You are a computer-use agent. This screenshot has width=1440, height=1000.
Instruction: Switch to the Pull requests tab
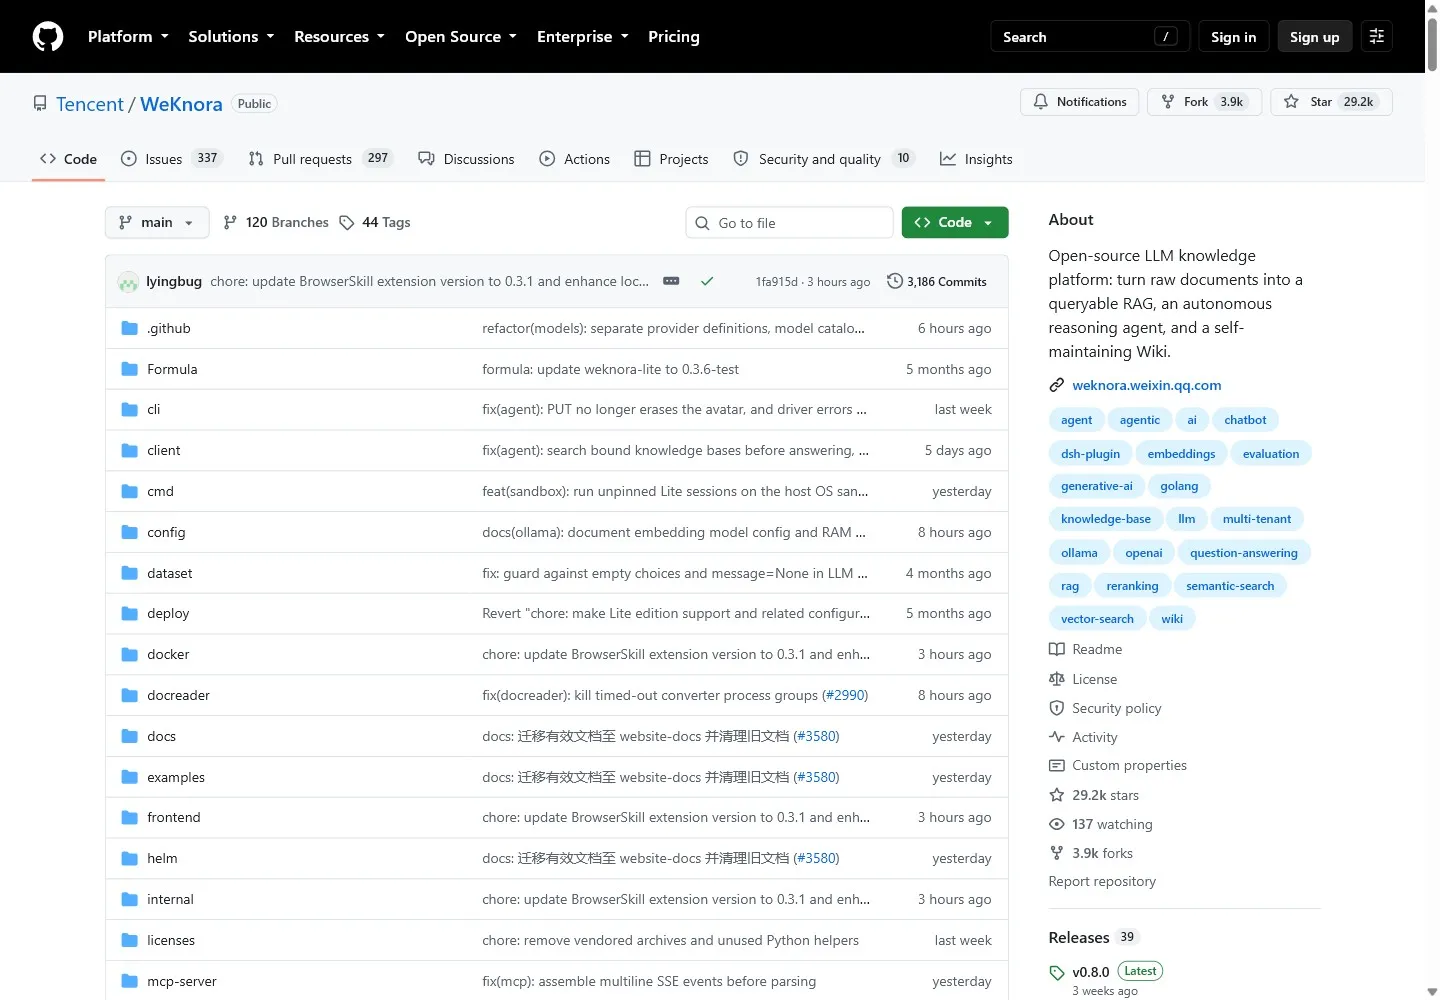pyautogui.click(x=320, y=159)
